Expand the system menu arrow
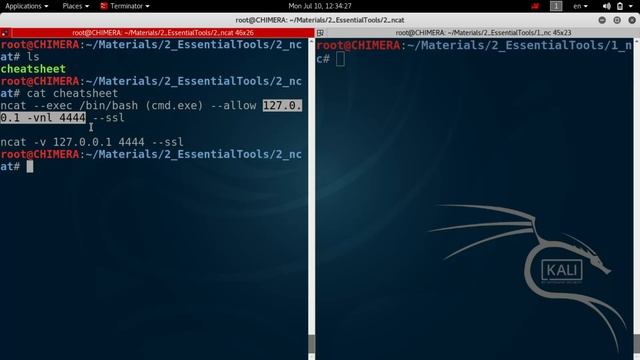The height and width of the screenshot is (360, 640). tap(631, 6)
